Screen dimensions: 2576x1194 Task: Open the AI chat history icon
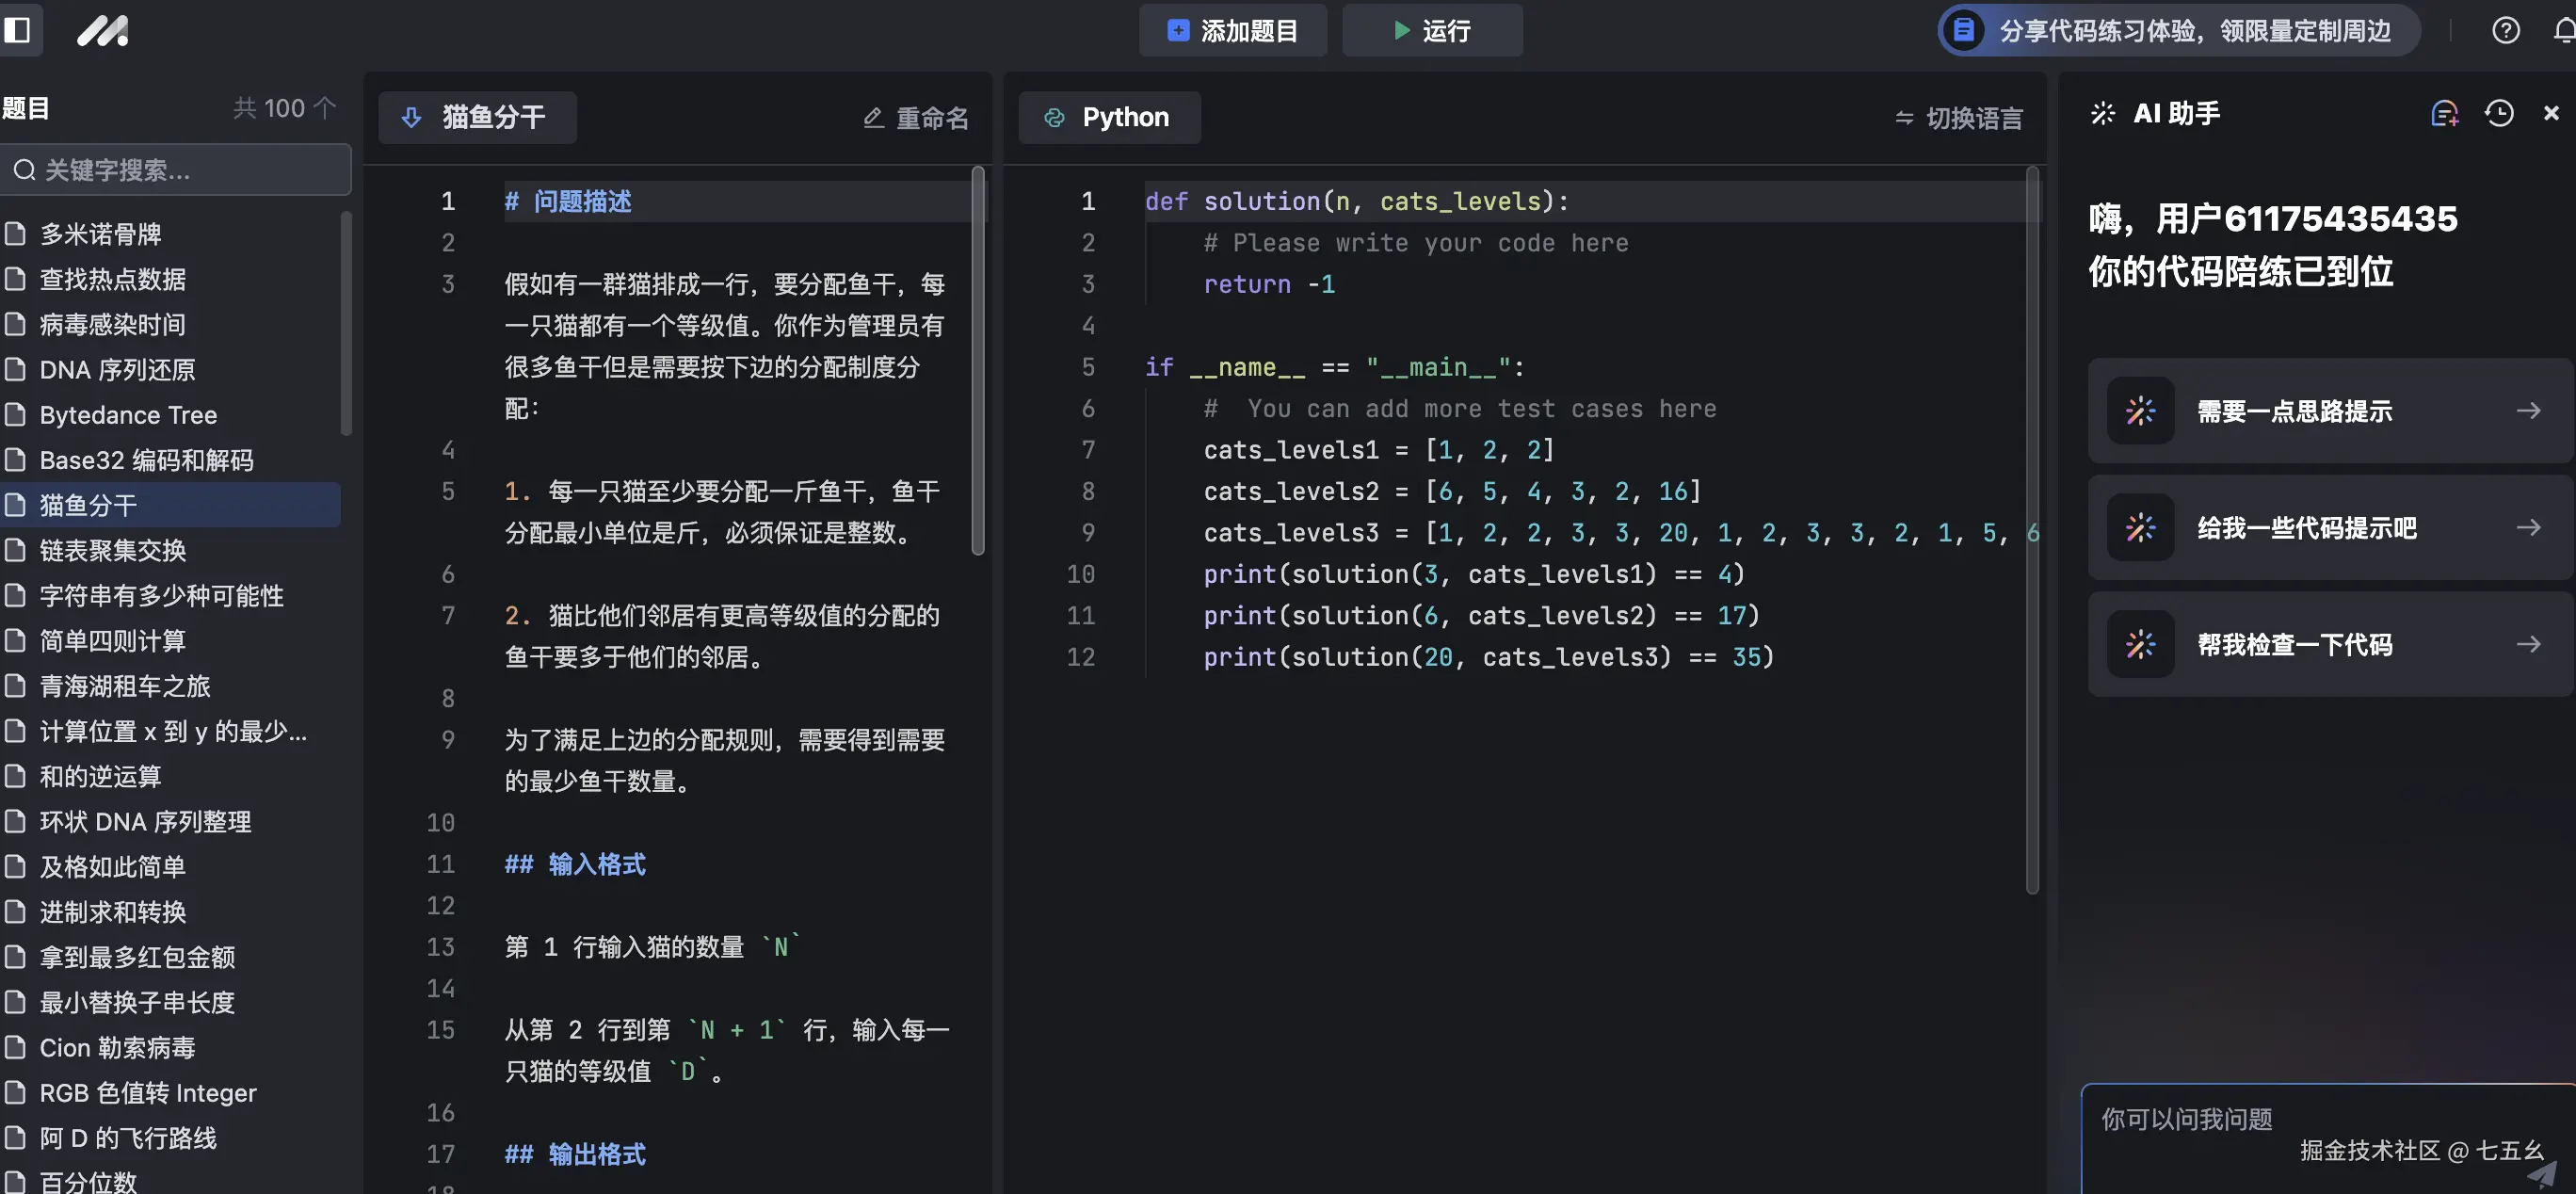click(2499, 113)
